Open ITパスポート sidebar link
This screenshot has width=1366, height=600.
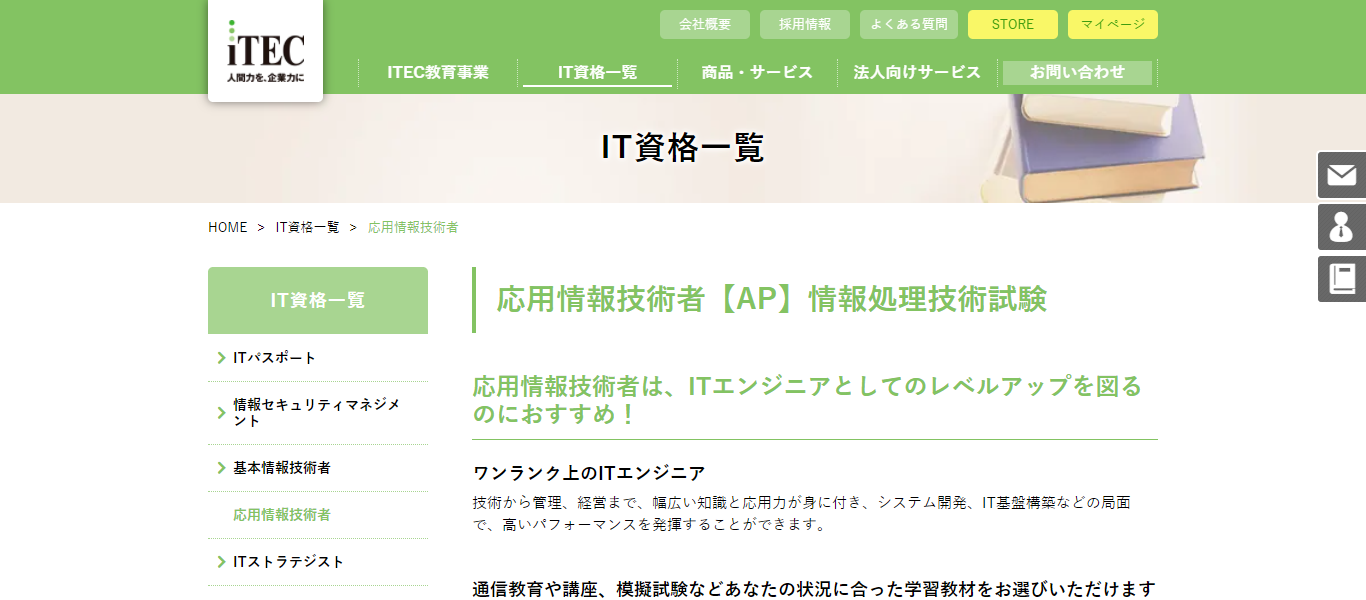(x=318, y=358)
